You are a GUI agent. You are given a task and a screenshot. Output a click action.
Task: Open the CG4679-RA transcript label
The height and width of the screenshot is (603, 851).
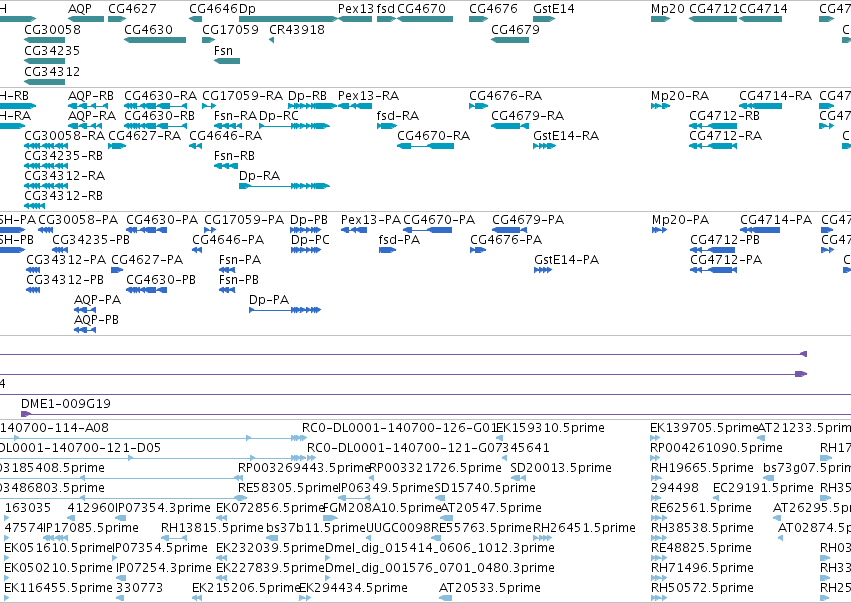click(x=528, y=116)
